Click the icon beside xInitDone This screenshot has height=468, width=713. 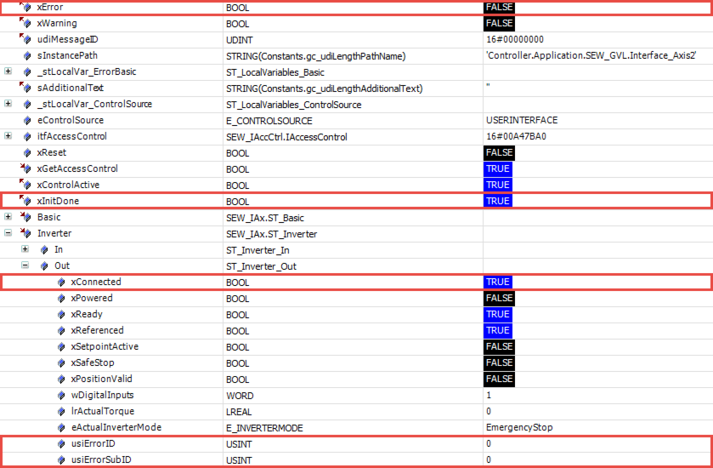(26, 201)
